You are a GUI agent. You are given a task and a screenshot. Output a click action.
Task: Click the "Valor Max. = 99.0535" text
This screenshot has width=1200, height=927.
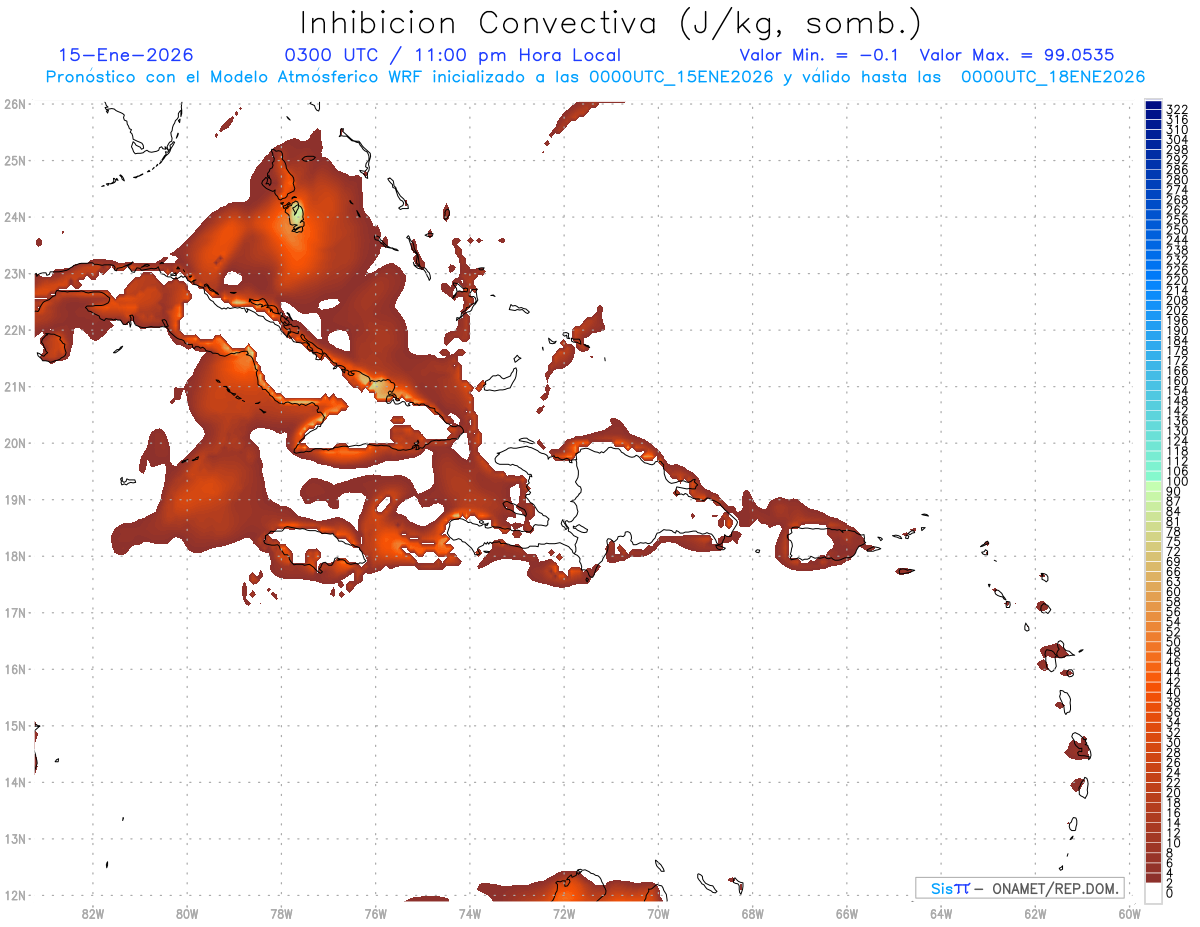(x=1017, y=56)
